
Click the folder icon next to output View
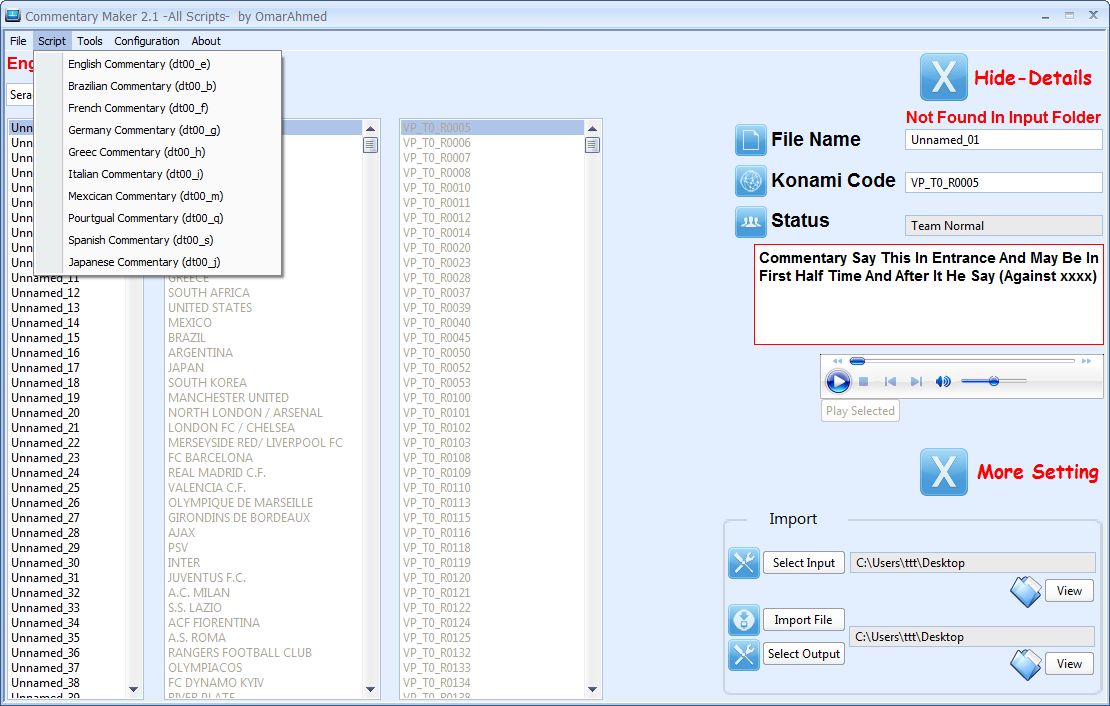click(1025, 664)
